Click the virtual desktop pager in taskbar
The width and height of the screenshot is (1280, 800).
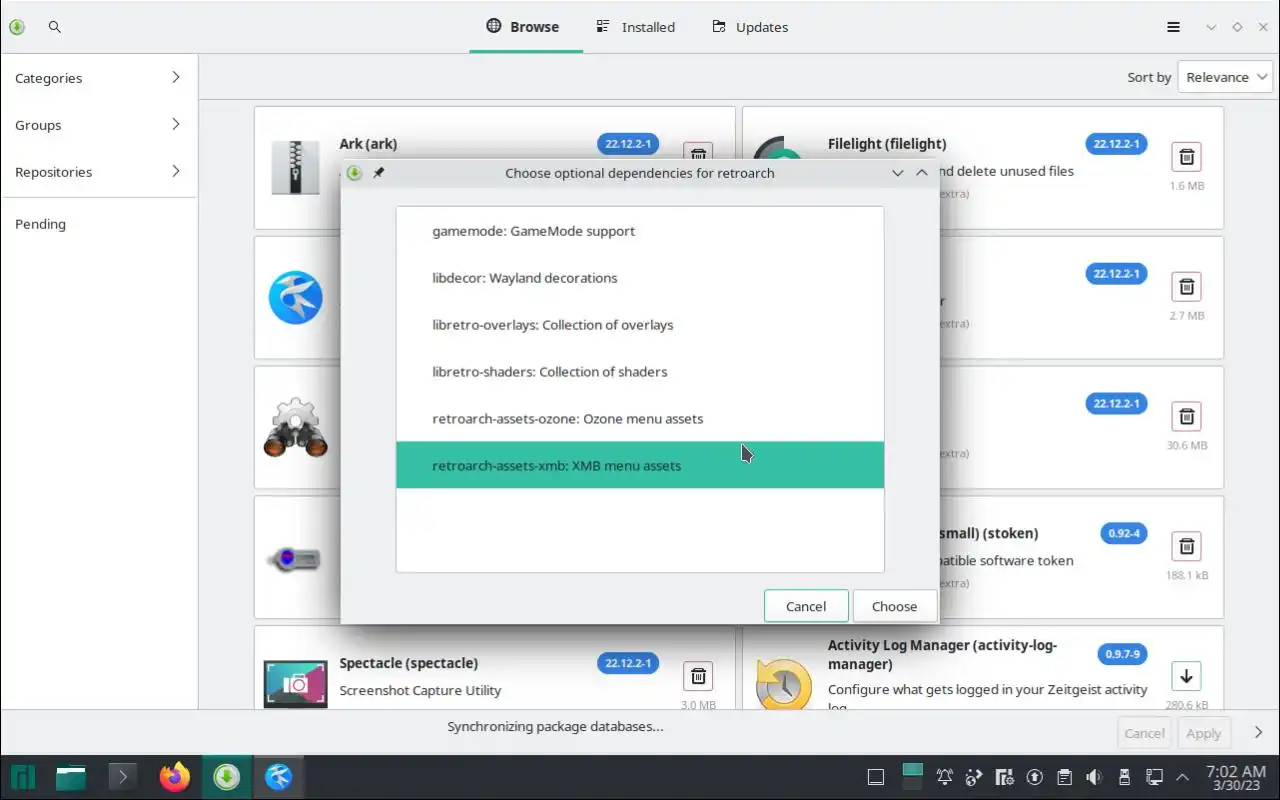912,777
